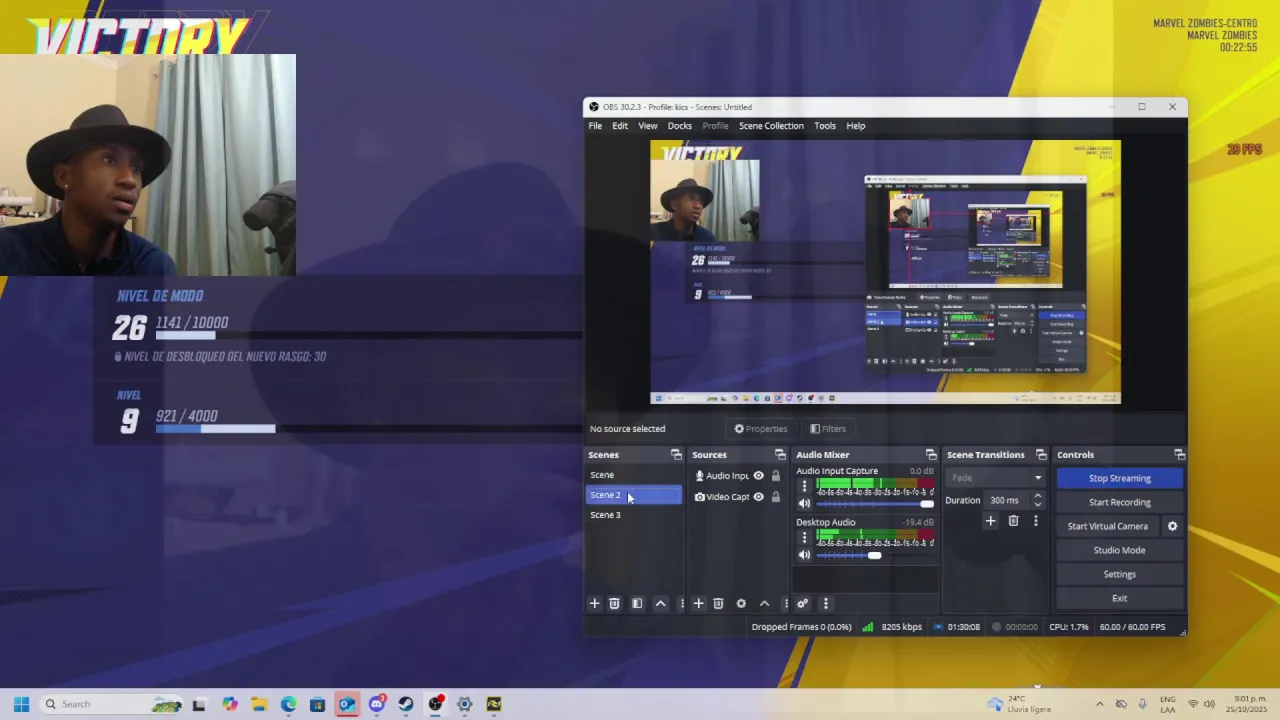This screenshot has height=720, width=1280.
Task: Adjust Audio Input Capture volume slider
Action: [875, 503]
